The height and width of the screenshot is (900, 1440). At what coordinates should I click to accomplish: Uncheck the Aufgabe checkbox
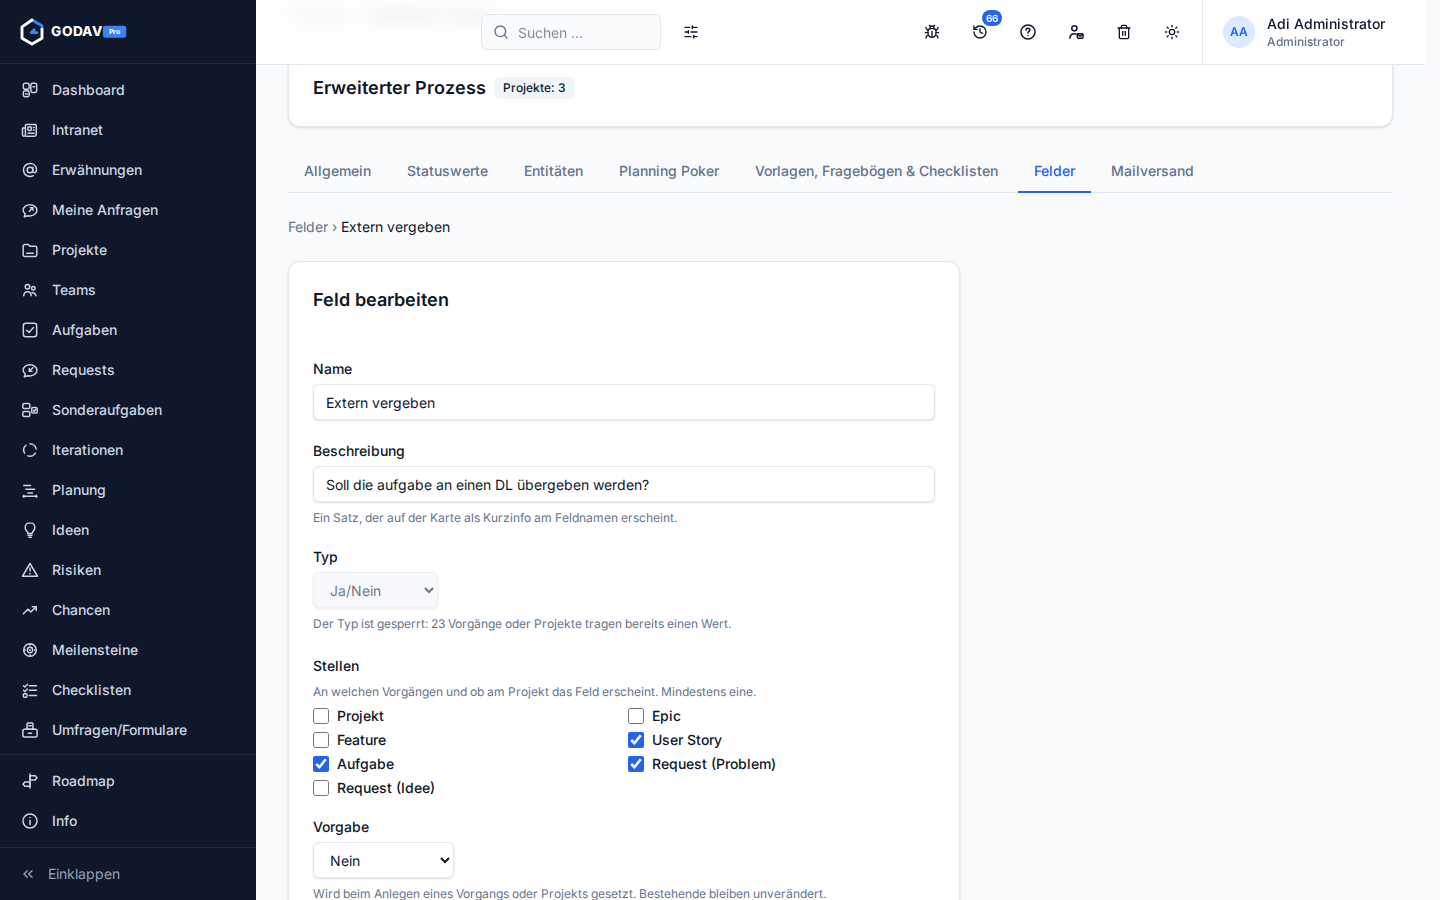click(x=321, y=764)
